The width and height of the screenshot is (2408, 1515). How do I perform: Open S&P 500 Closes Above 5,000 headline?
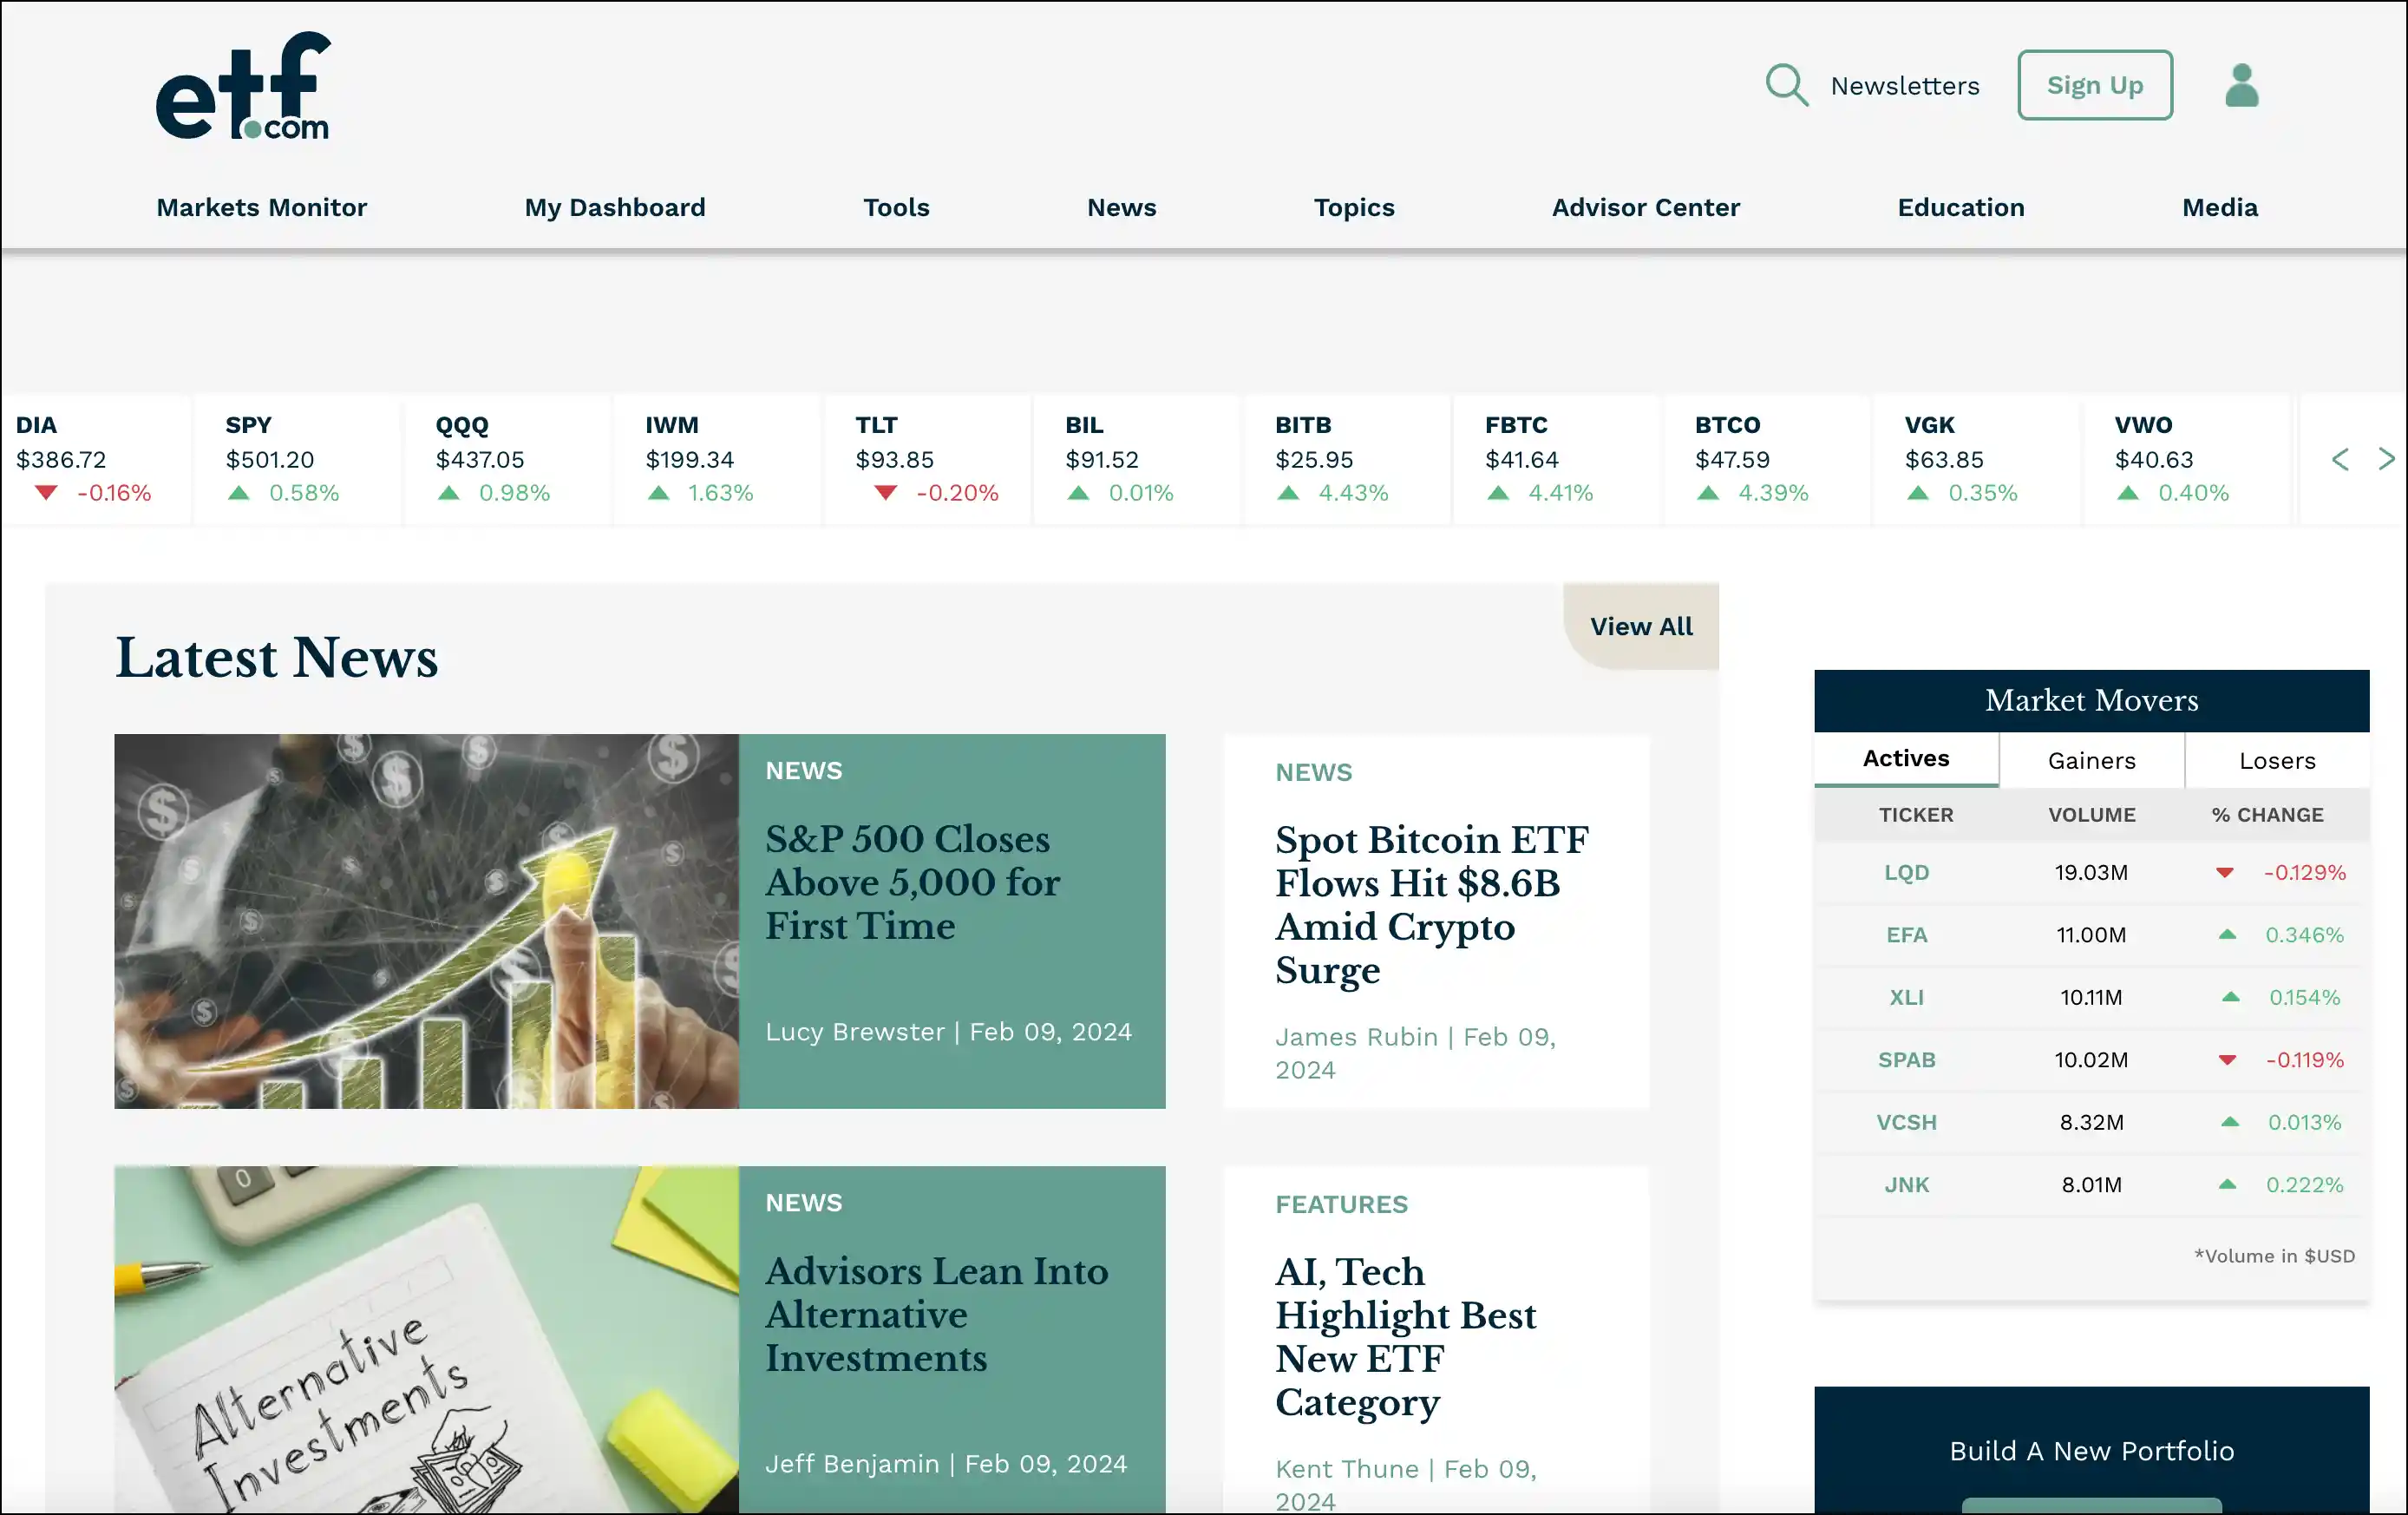912,882
